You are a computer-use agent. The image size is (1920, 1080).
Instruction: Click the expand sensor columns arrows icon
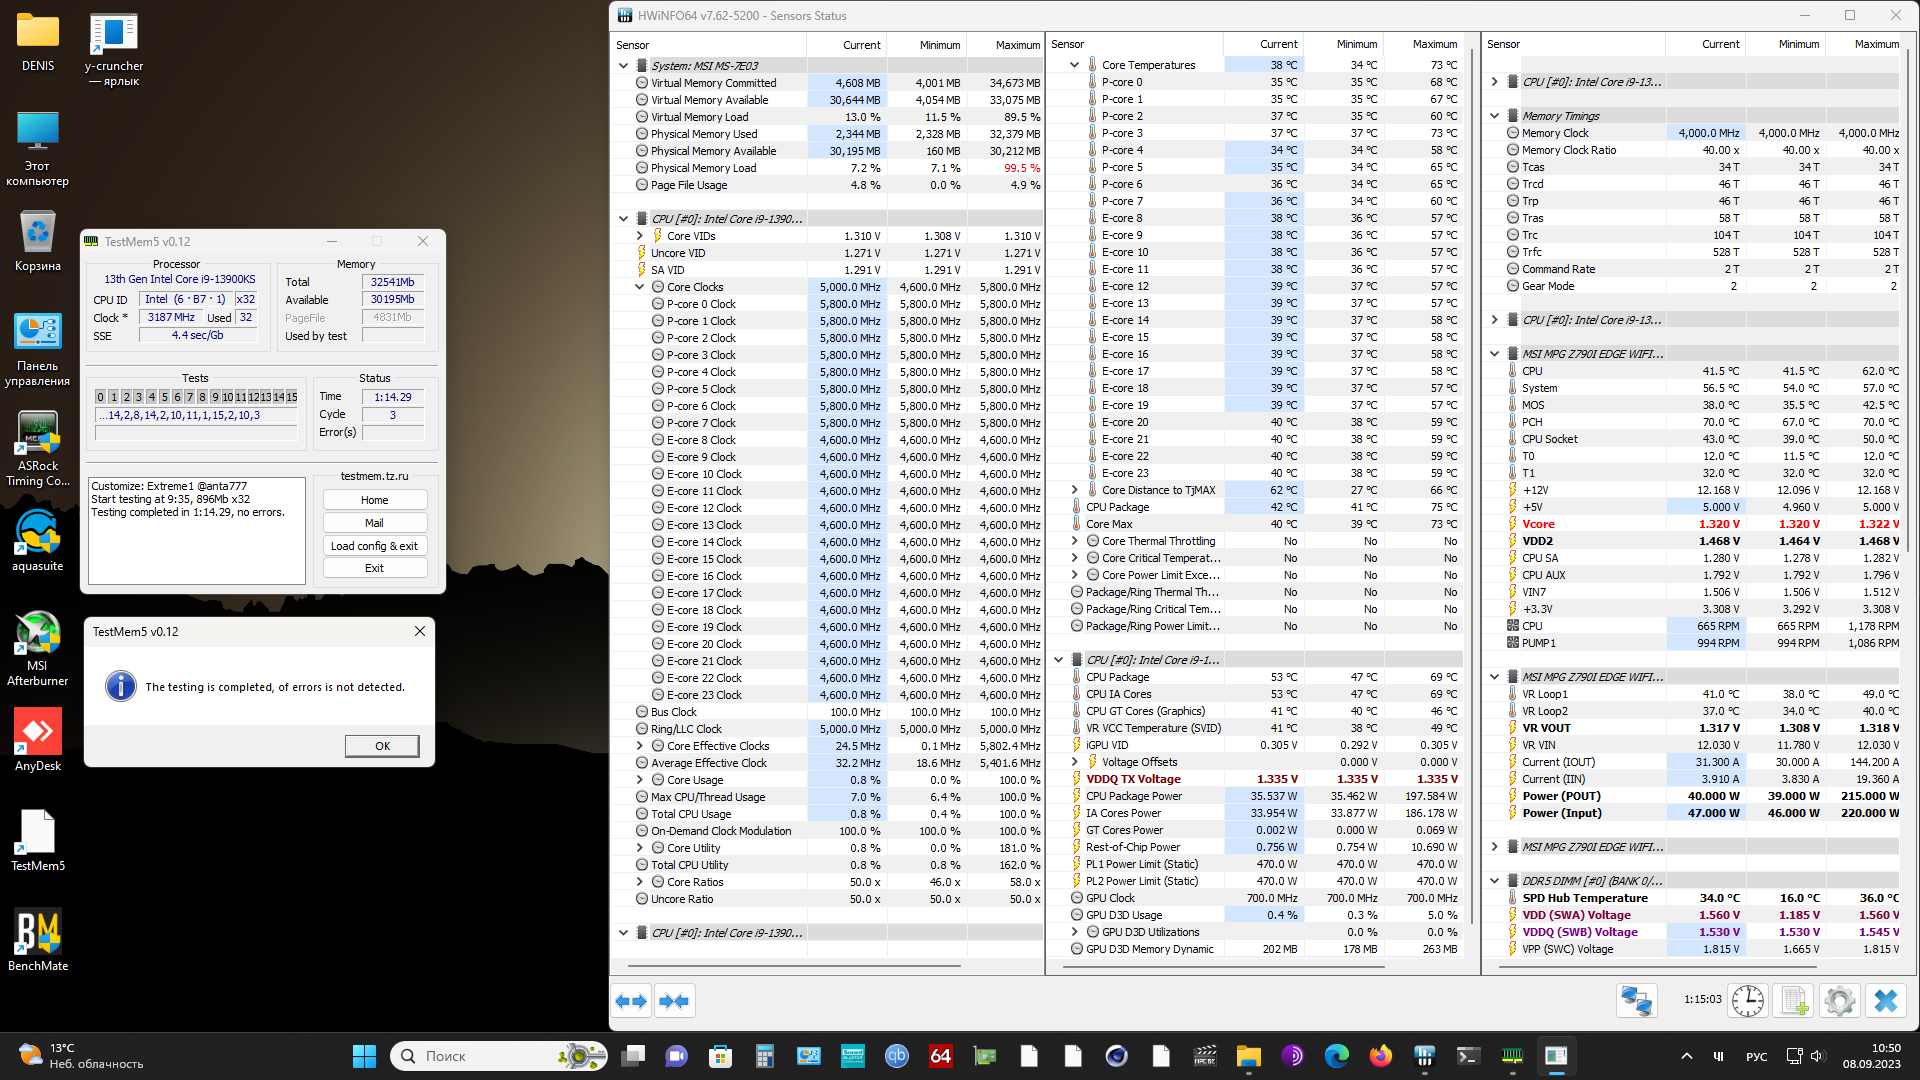tap(632, 1001)
